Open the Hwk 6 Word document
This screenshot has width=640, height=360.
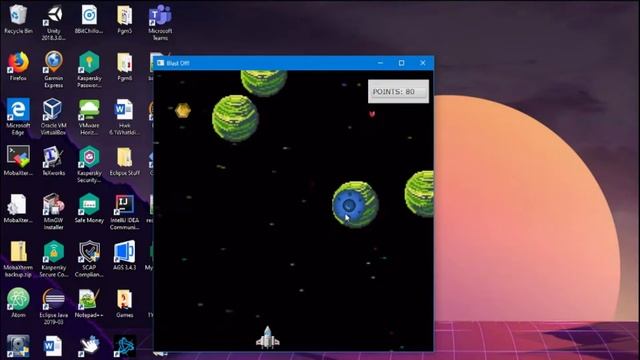pyautogui.click(x=124, y=116)
